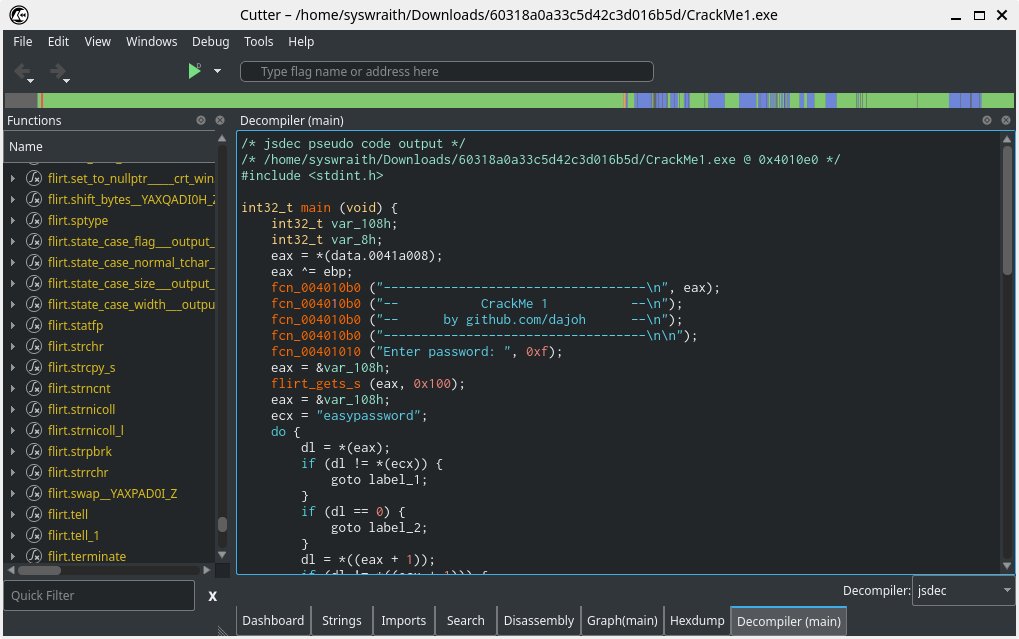Select the flirt.tell function row
The image size is (1019, 639).
(x=109, y=514)
